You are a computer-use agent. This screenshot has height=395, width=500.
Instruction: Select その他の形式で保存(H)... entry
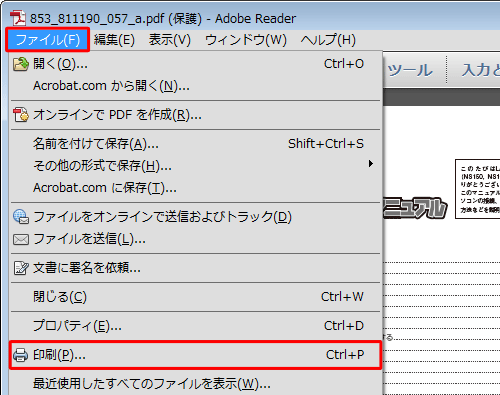(x=195, y=166)
